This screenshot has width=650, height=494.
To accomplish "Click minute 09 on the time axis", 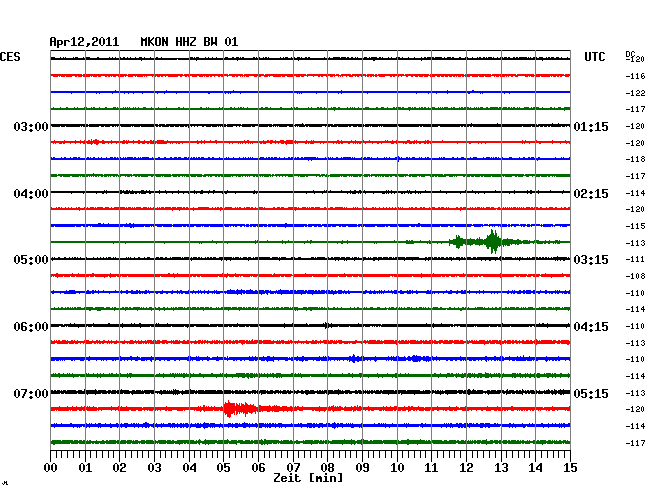I will click(362, 468).
